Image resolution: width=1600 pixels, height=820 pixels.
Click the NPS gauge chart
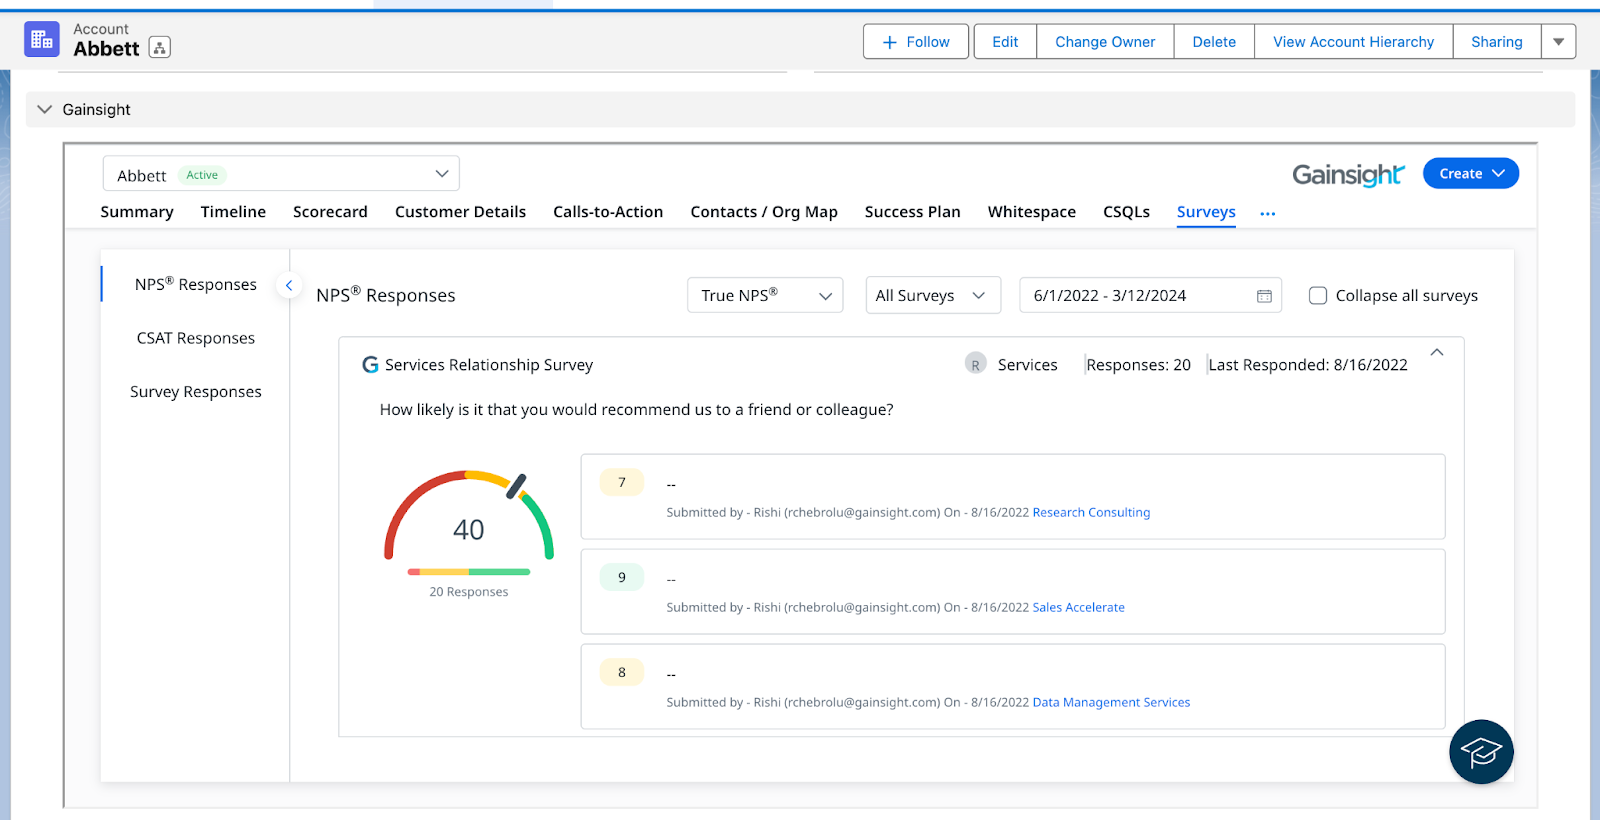point(469,515)
